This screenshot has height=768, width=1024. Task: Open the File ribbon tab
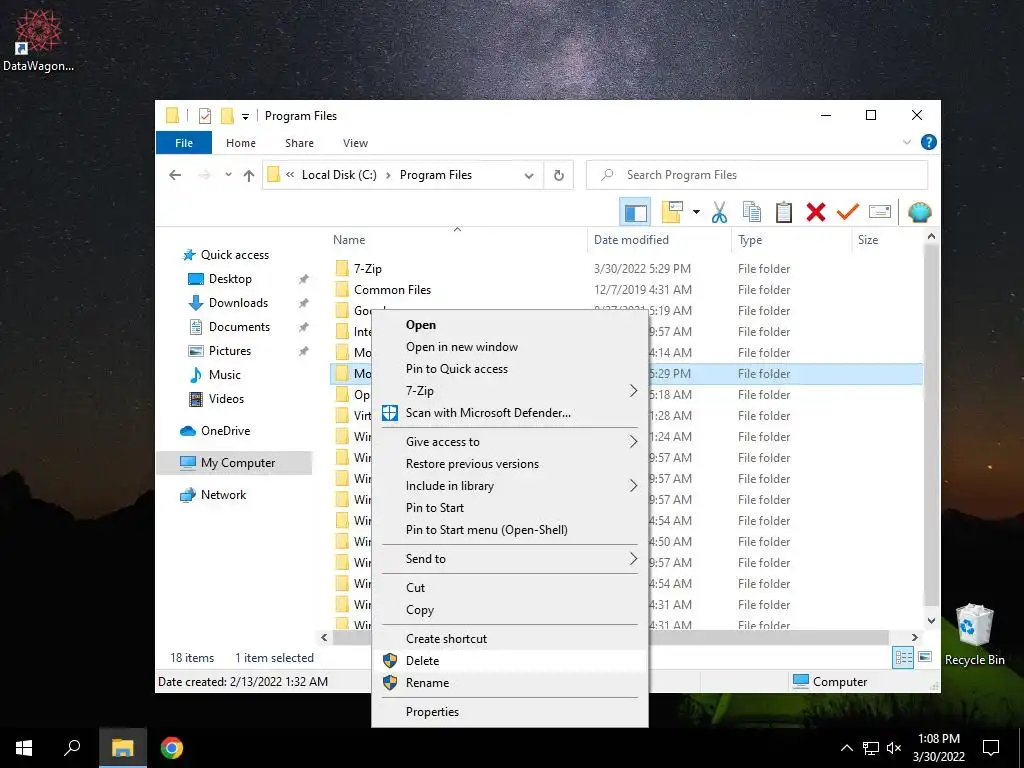pyautogui.click(x=184, y=143)
